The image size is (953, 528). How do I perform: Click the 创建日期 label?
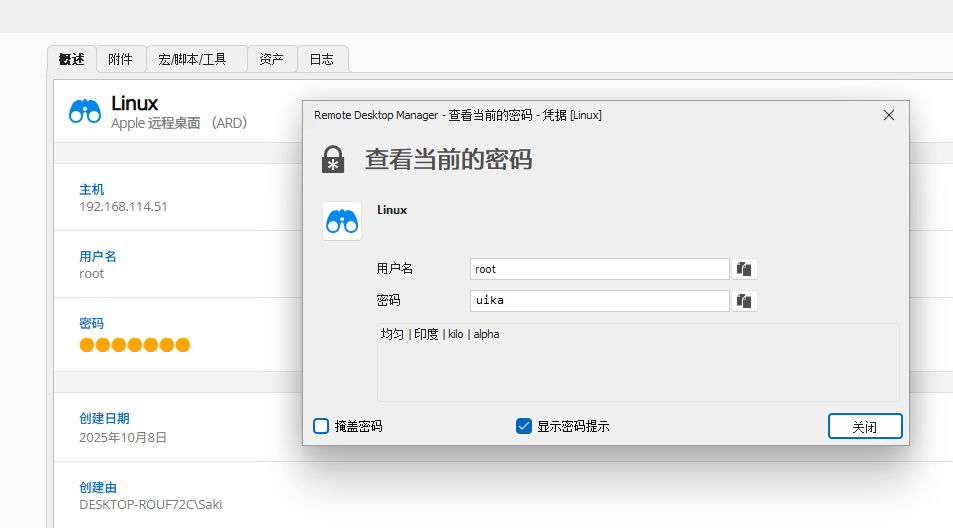click(105, 419)
